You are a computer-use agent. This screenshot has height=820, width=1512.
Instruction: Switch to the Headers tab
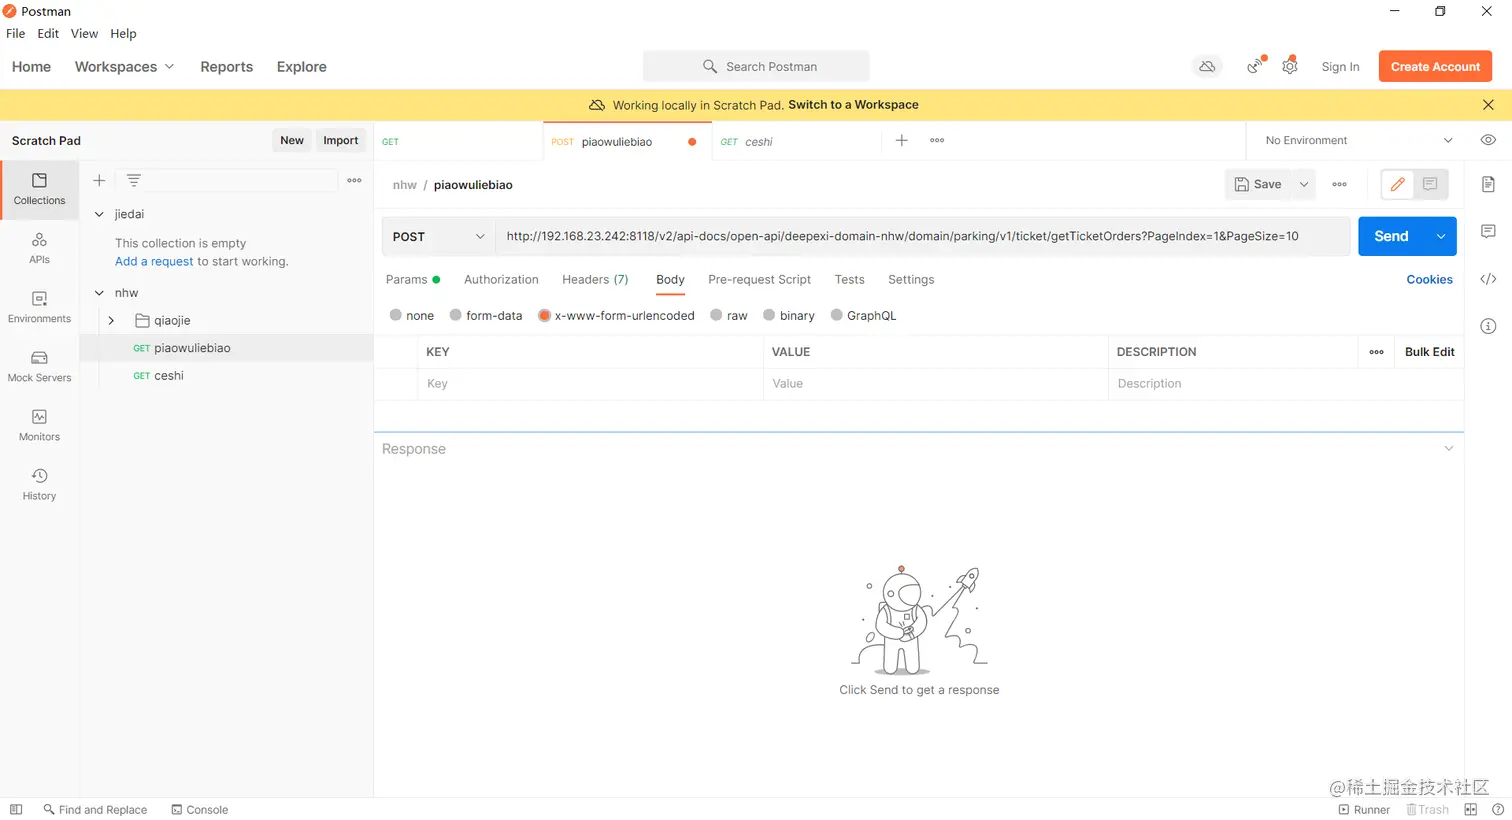[x=595, y=280]
